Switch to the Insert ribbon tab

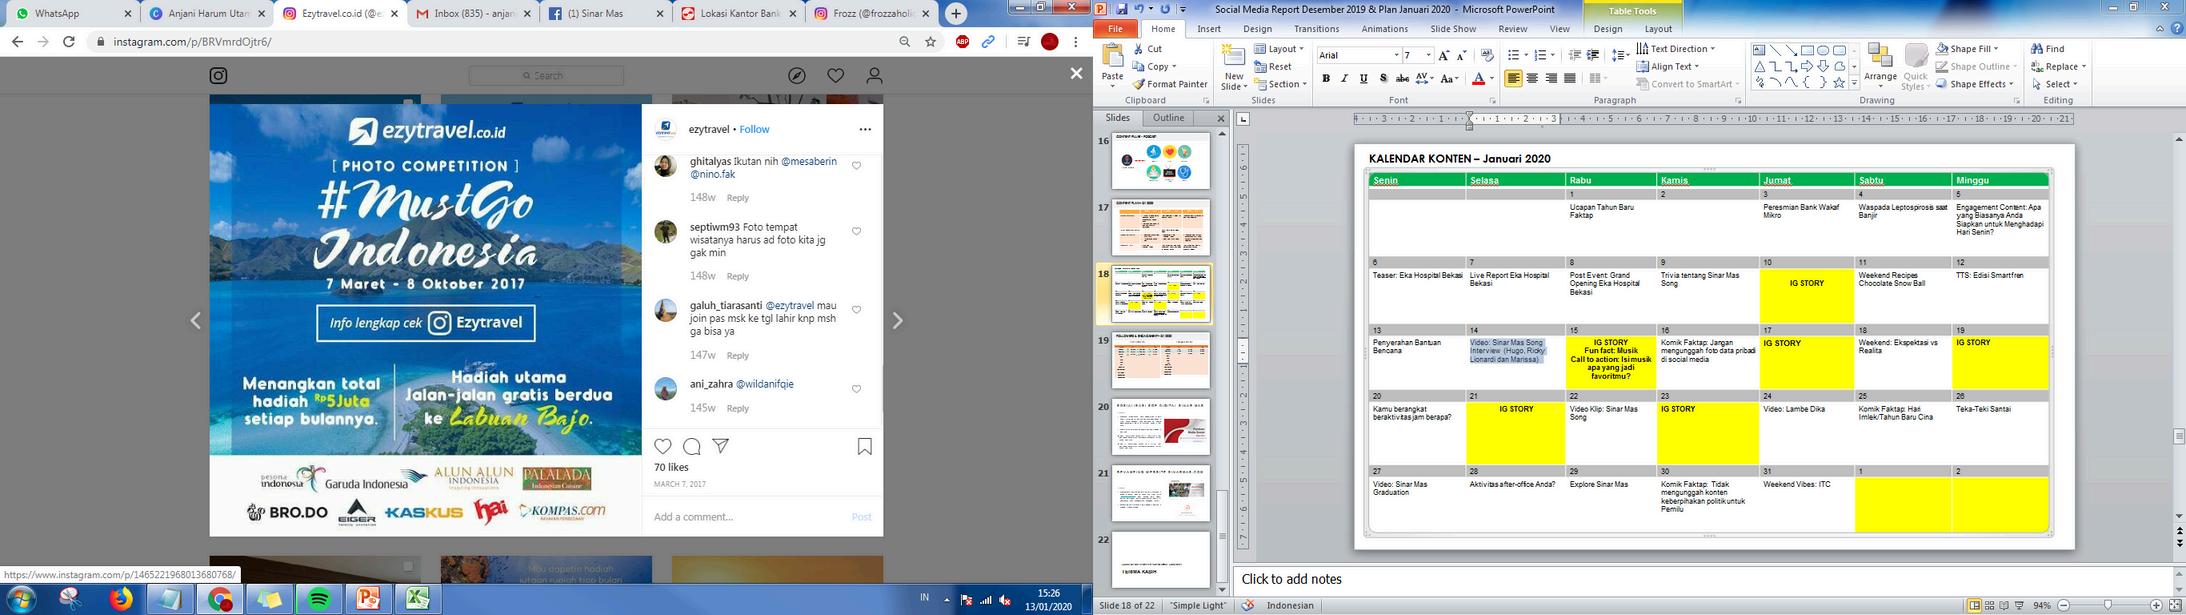[x=1209, y=29]
